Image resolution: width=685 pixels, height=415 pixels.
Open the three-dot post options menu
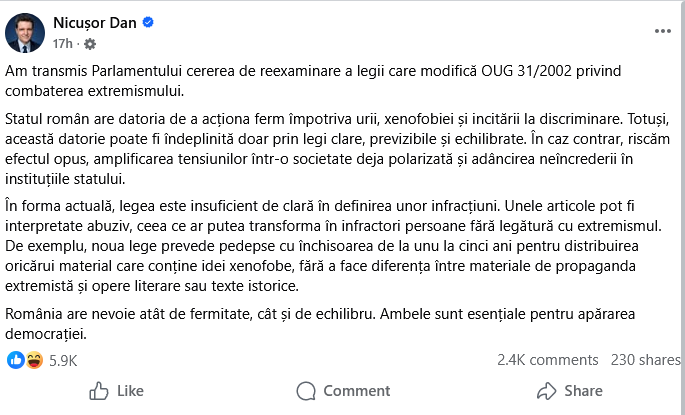coord(662,31)
